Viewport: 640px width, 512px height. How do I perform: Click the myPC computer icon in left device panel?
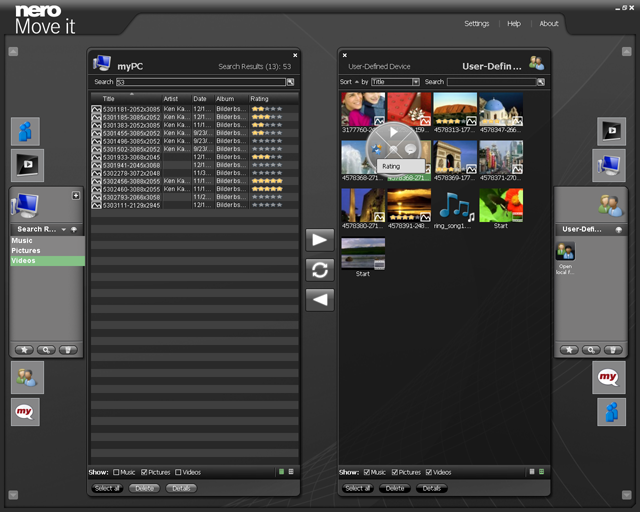[x=25, y=205]
